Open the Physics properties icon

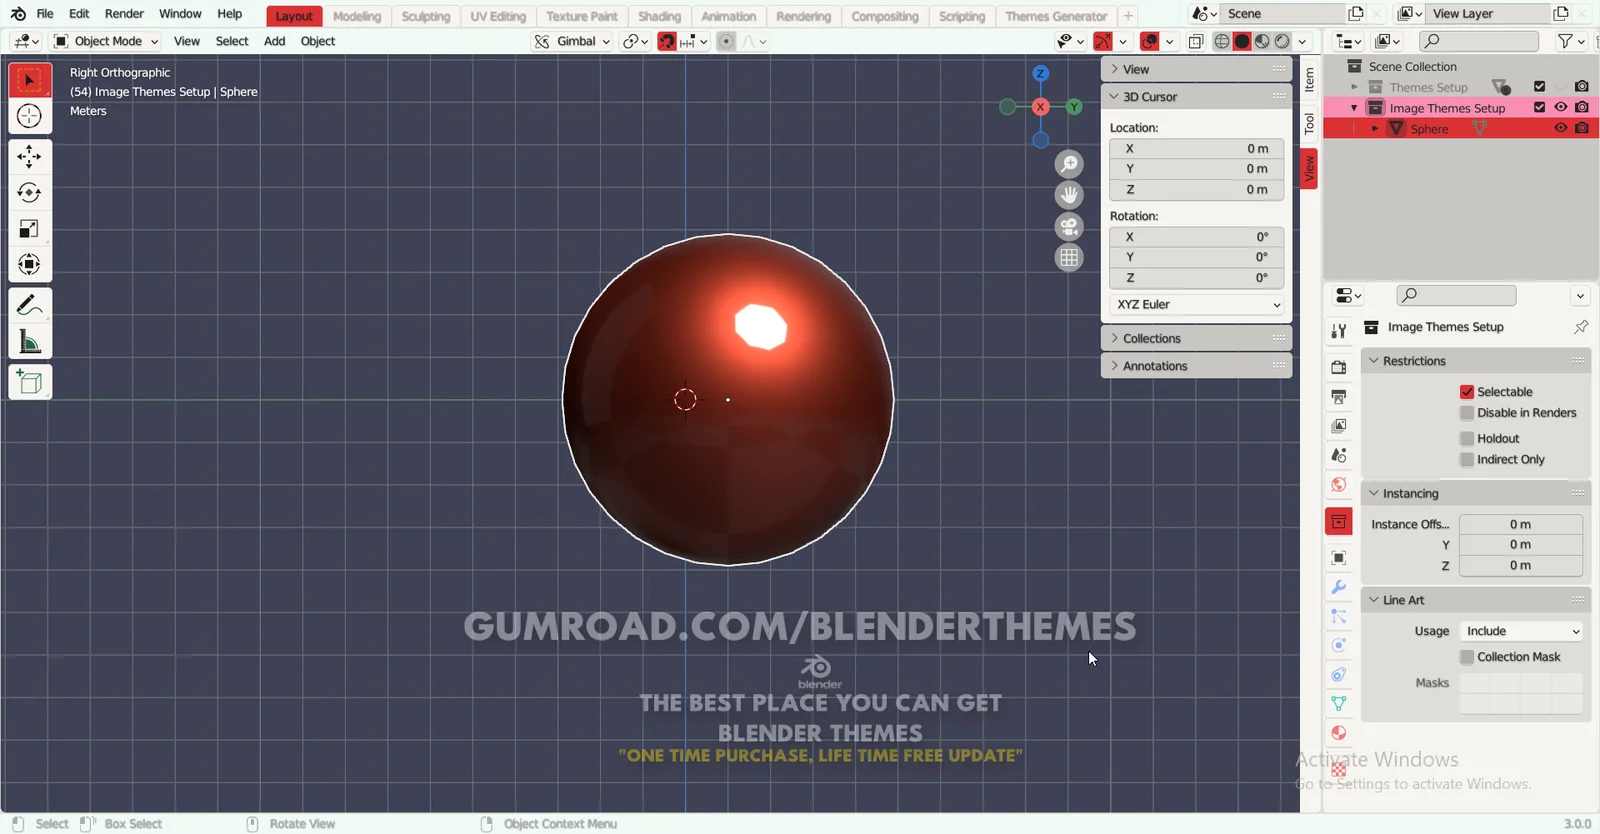coord(1339,645)
